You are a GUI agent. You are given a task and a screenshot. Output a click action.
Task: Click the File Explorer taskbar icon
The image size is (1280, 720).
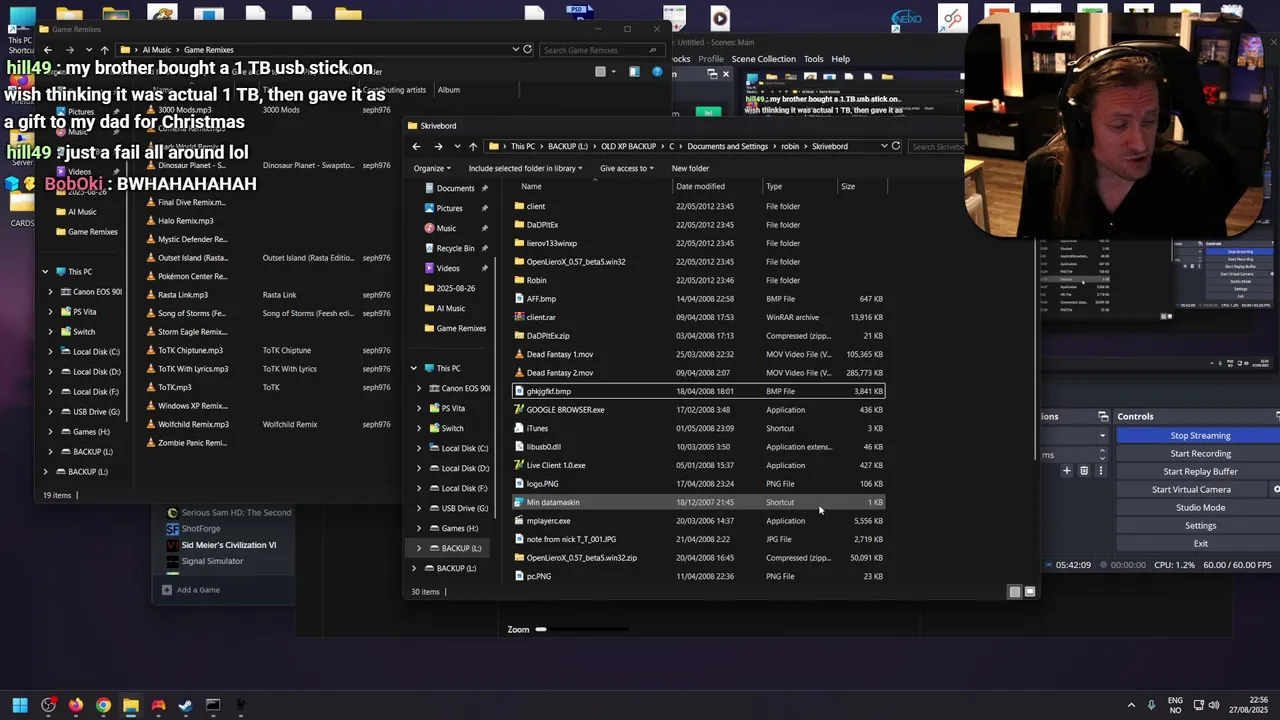tap(130, 705)
